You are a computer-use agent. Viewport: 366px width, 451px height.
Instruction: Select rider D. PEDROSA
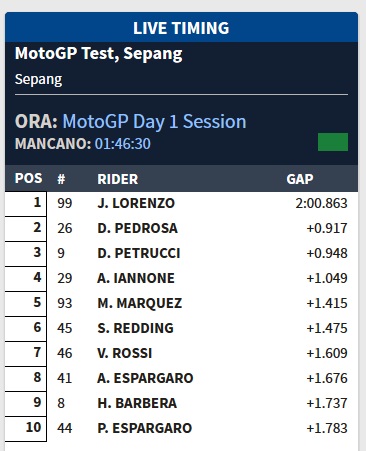point(137,228)
